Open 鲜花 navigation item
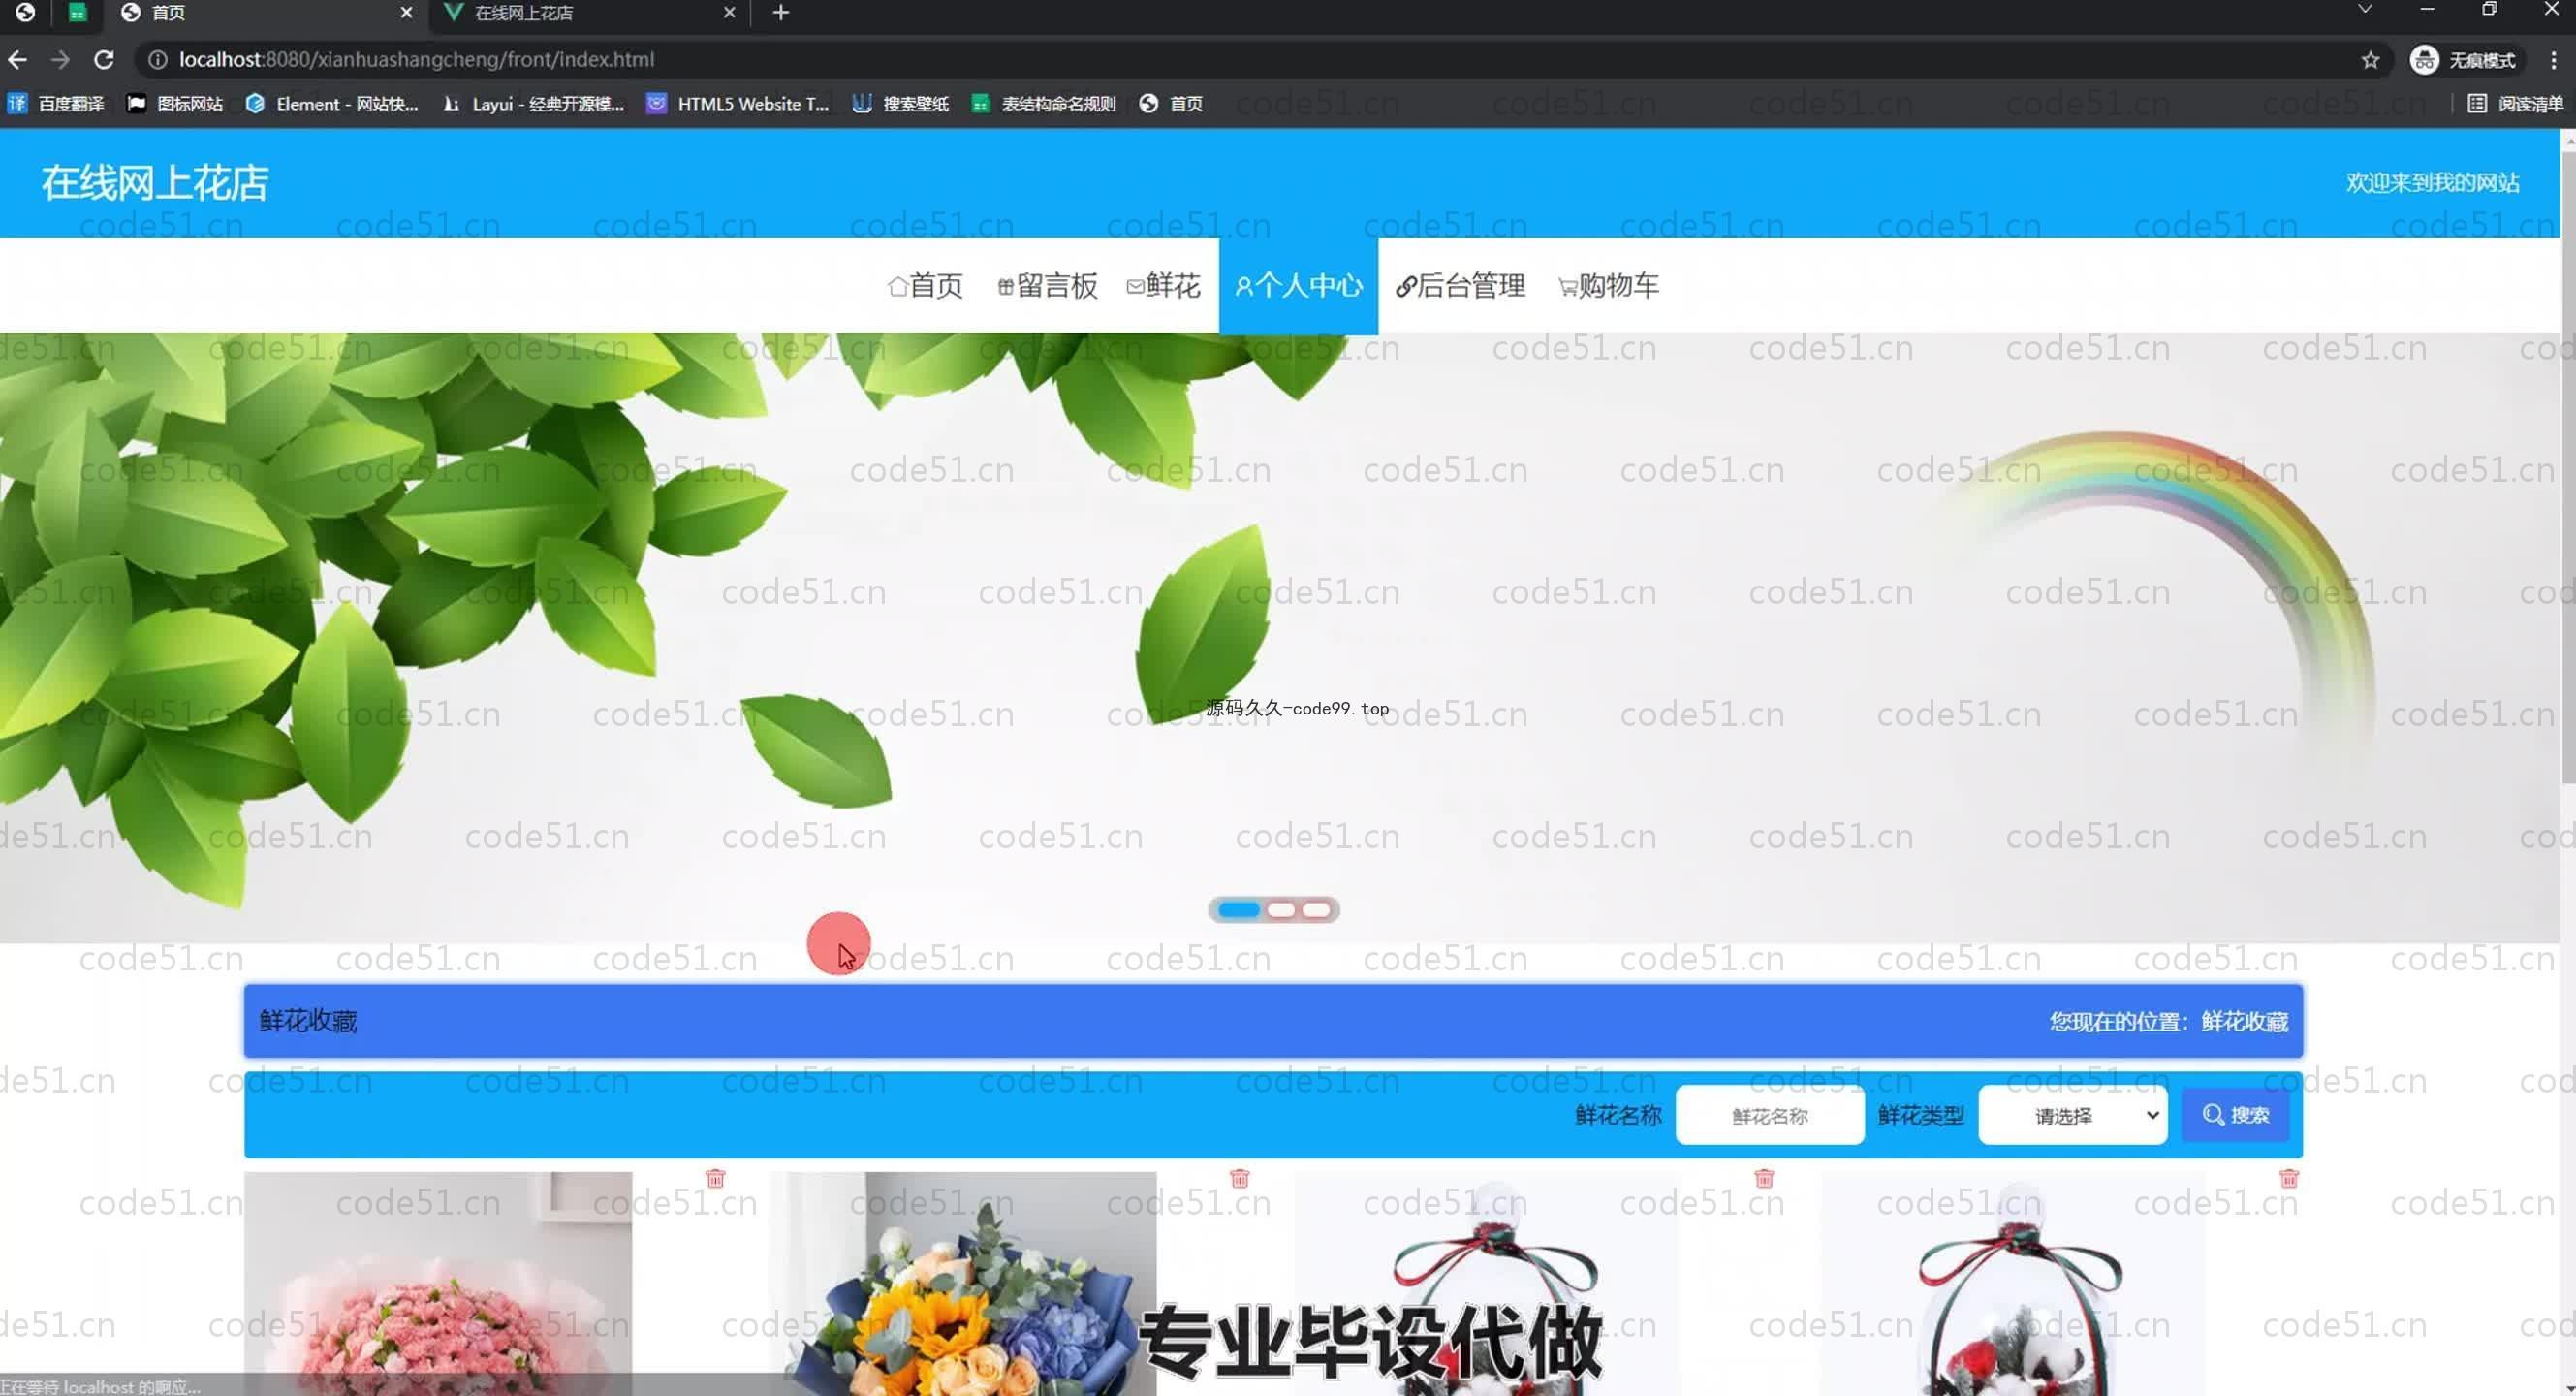The image size is (2576, 1396). 1163,286
